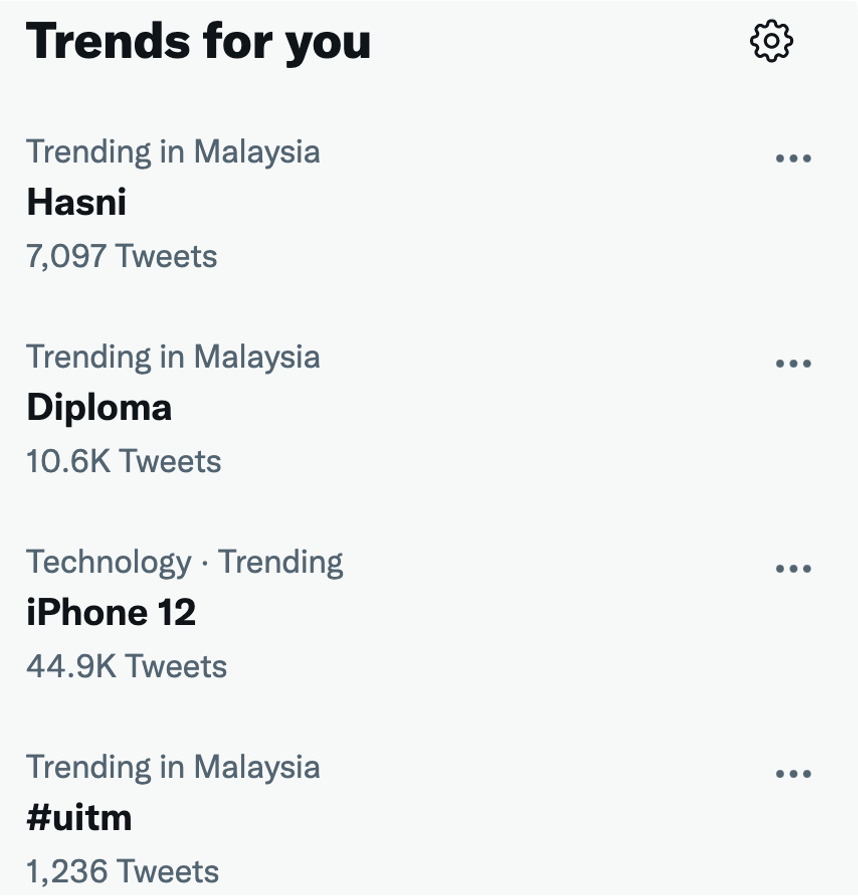Select the 10.6K Tweets count
The width and height of the screenshot is (858, 896).
pos(124,461)
